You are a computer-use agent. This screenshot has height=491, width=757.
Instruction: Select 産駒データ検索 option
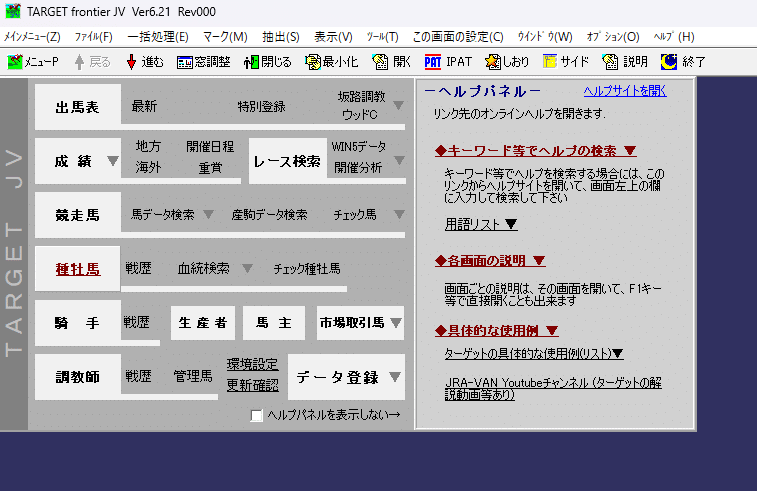coord(269,215)
